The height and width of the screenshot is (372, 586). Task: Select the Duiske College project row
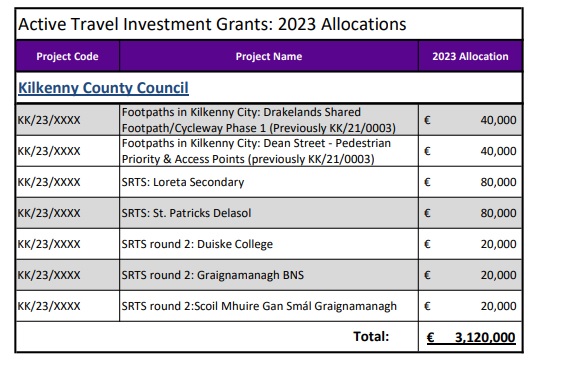(269, 244)
